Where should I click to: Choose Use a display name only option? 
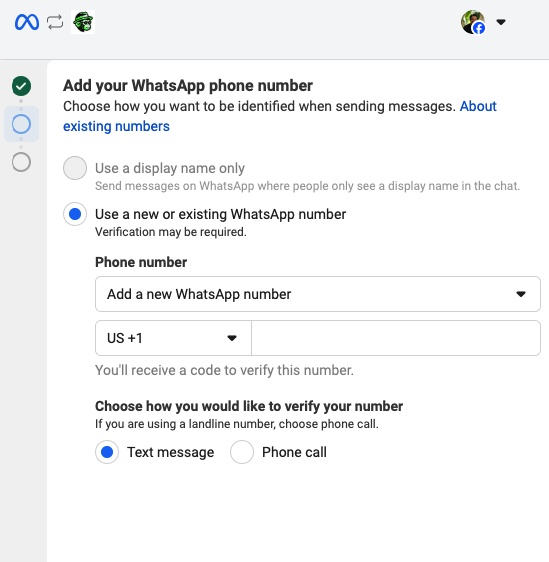75,168
